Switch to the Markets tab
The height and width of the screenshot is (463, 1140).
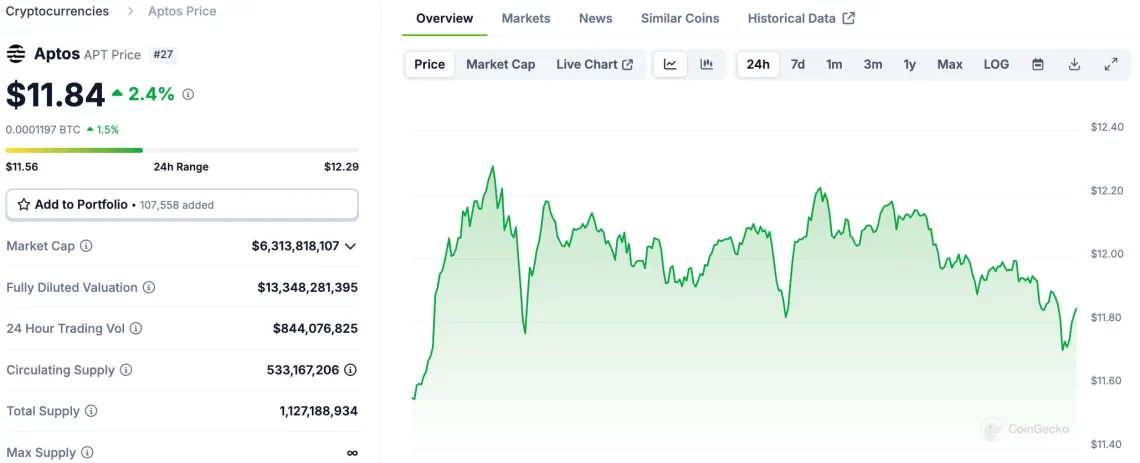(526, 18)
